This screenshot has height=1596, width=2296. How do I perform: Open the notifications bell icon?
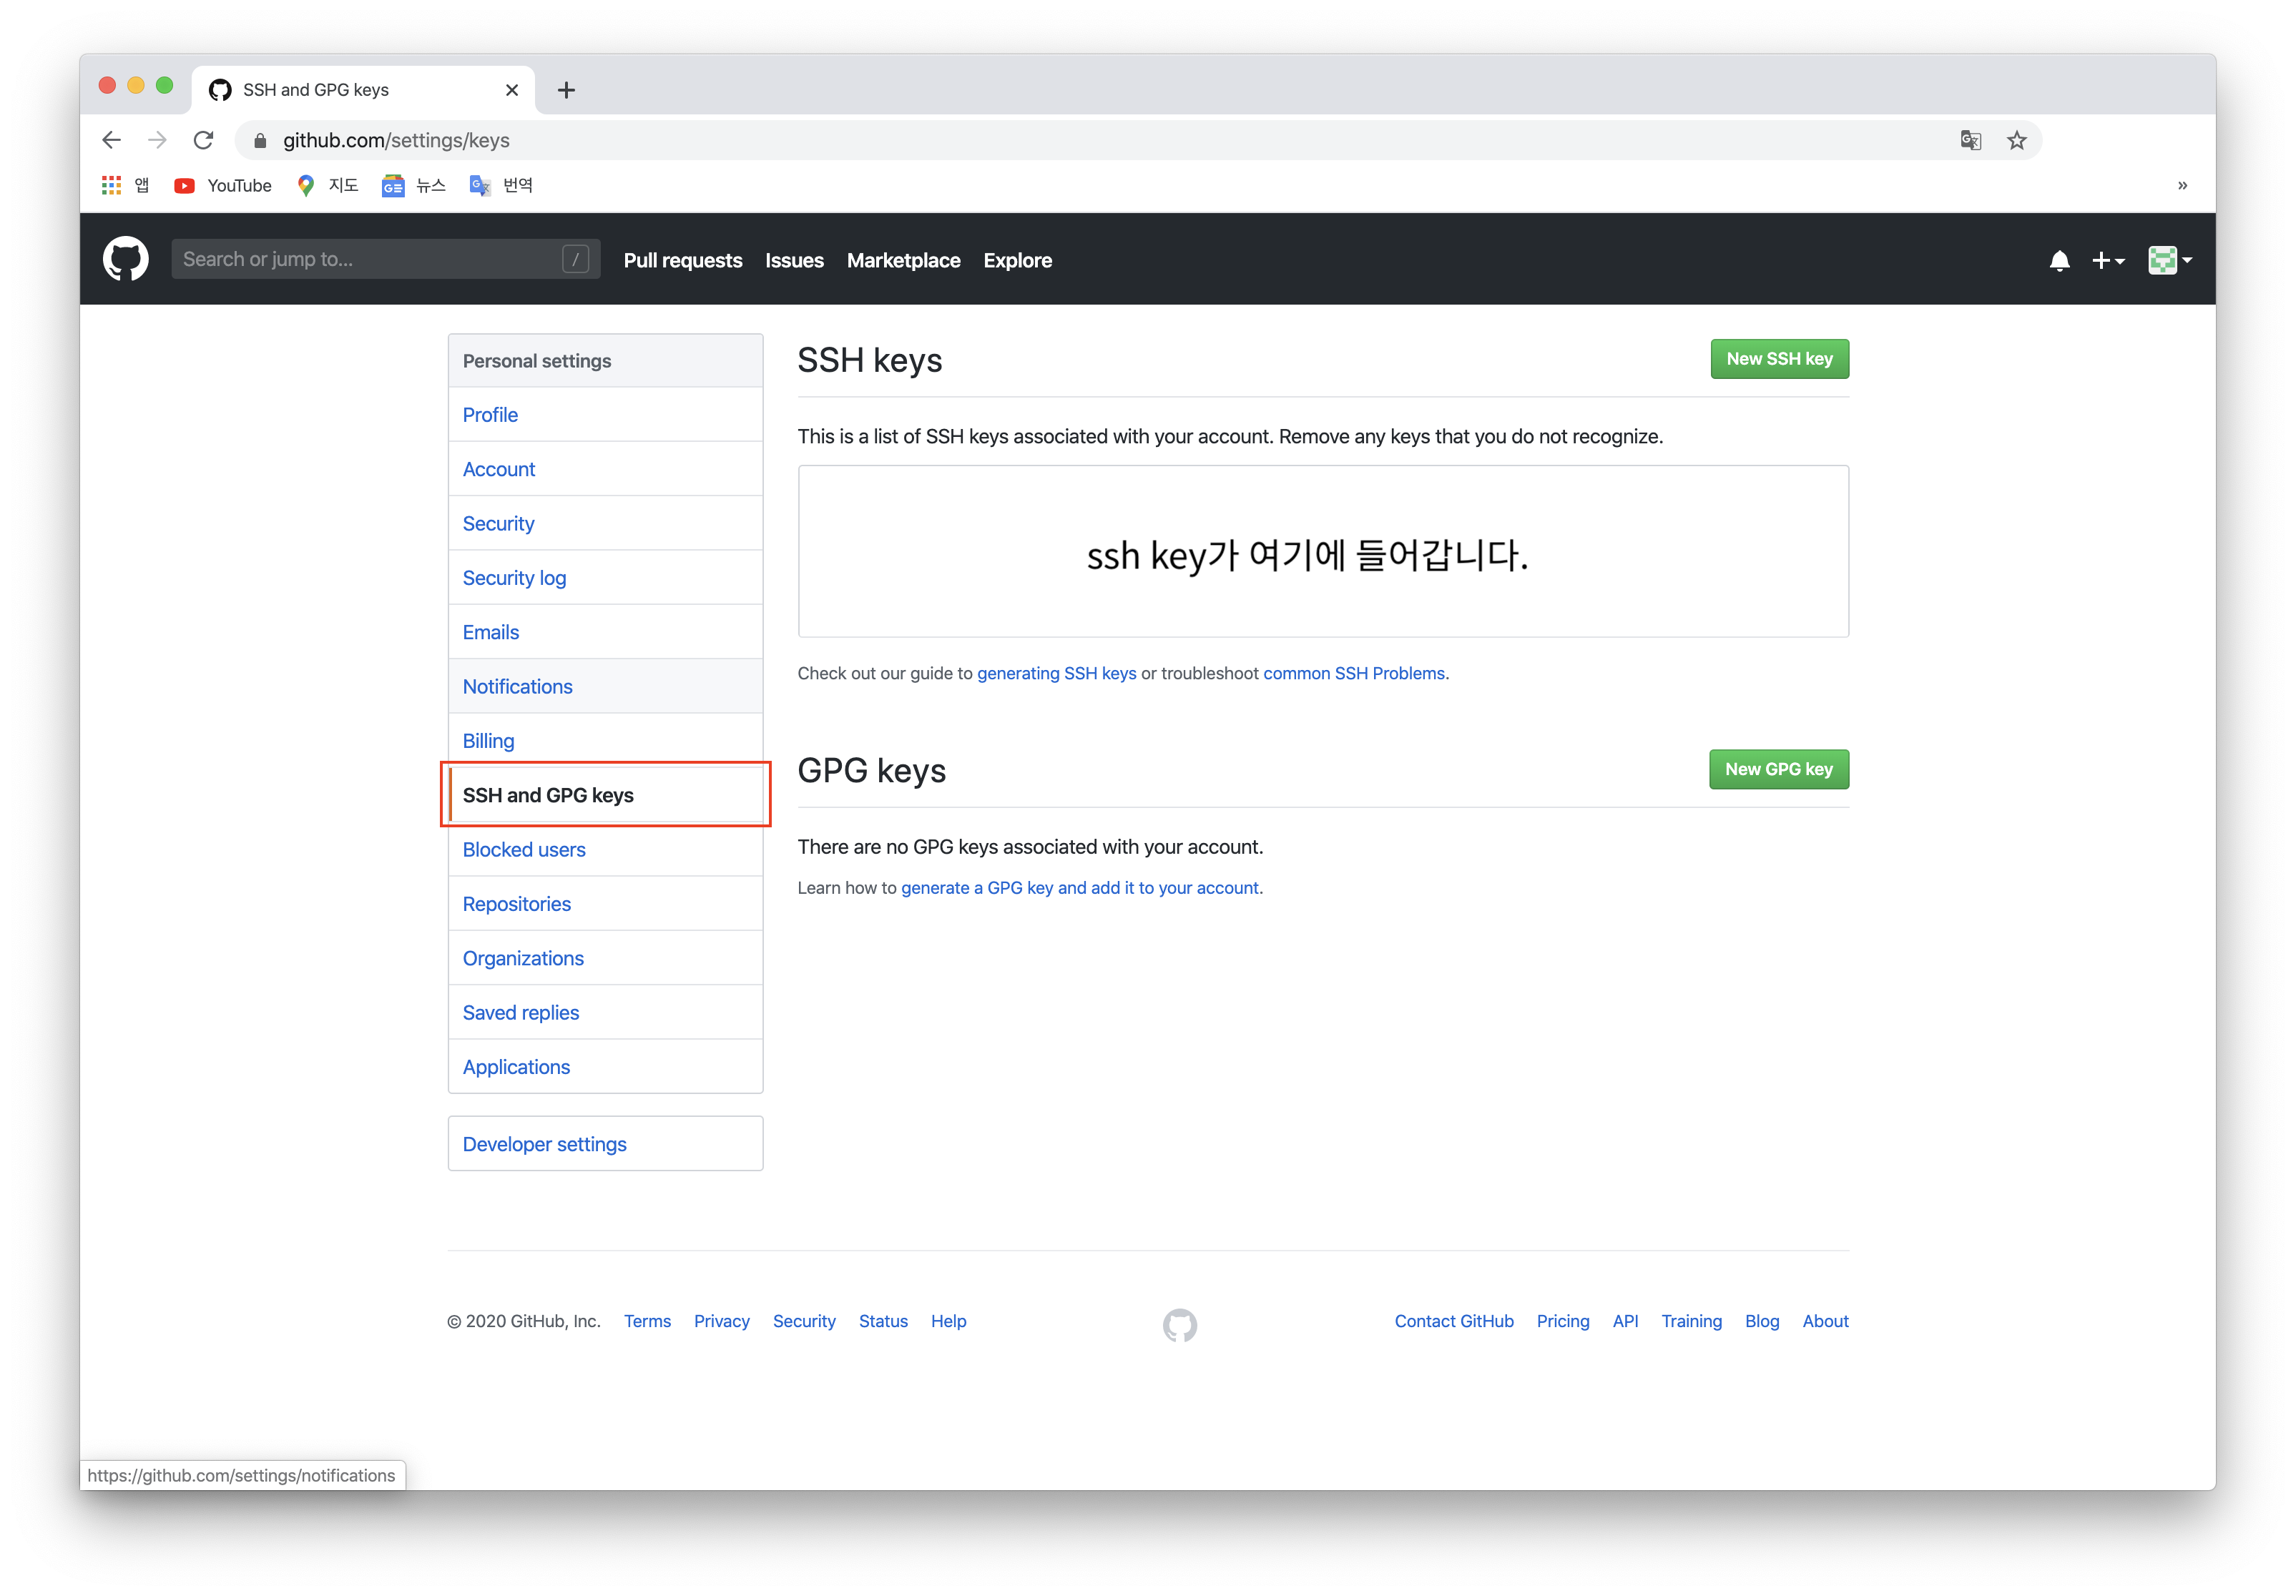[2059, 261]
